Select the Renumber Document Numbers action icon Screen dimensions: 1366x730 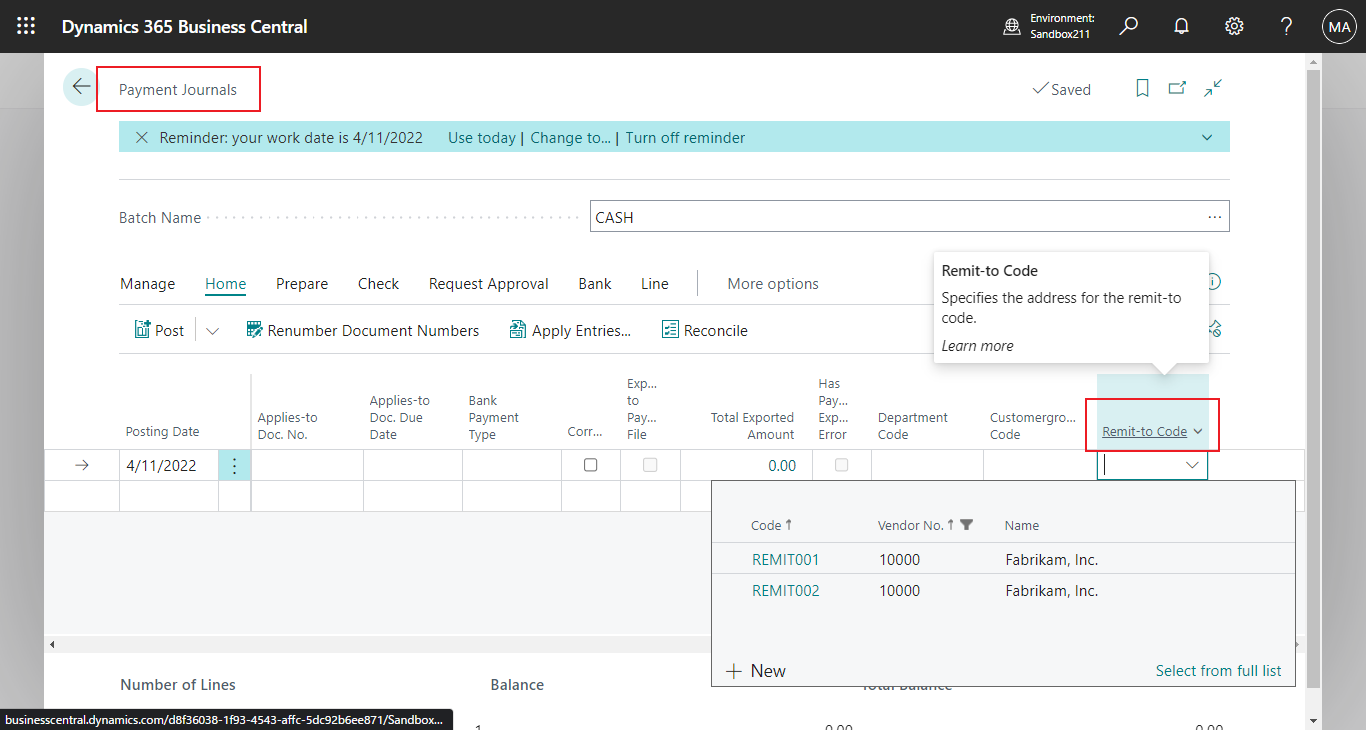(x=253, y=329)
